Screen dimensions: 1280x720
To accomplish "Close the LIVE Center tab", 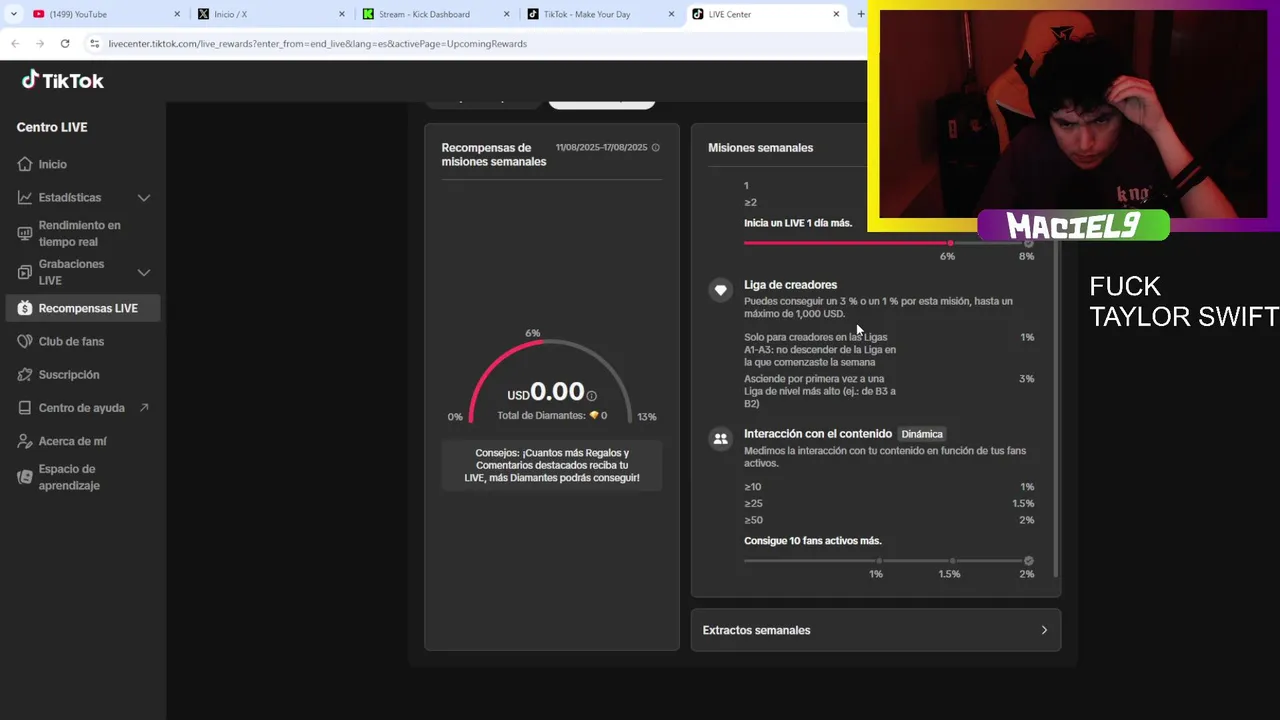I will (836, 14).
